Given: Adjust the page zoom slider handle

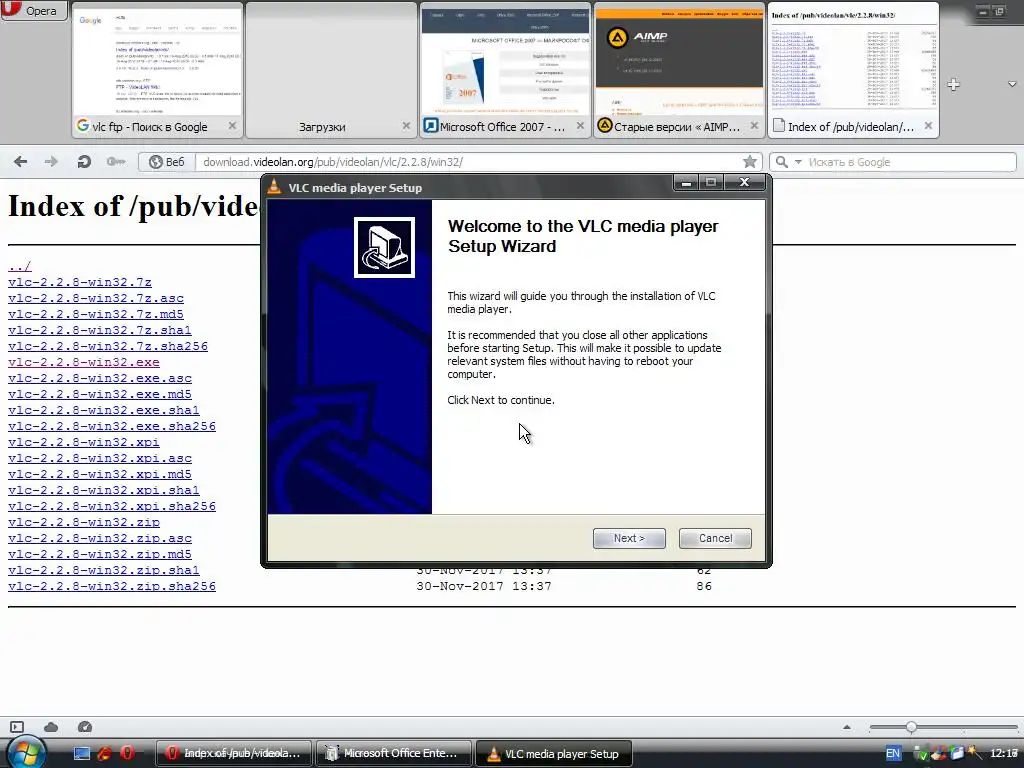Looking at the screenshot, I should click(911, 727).
